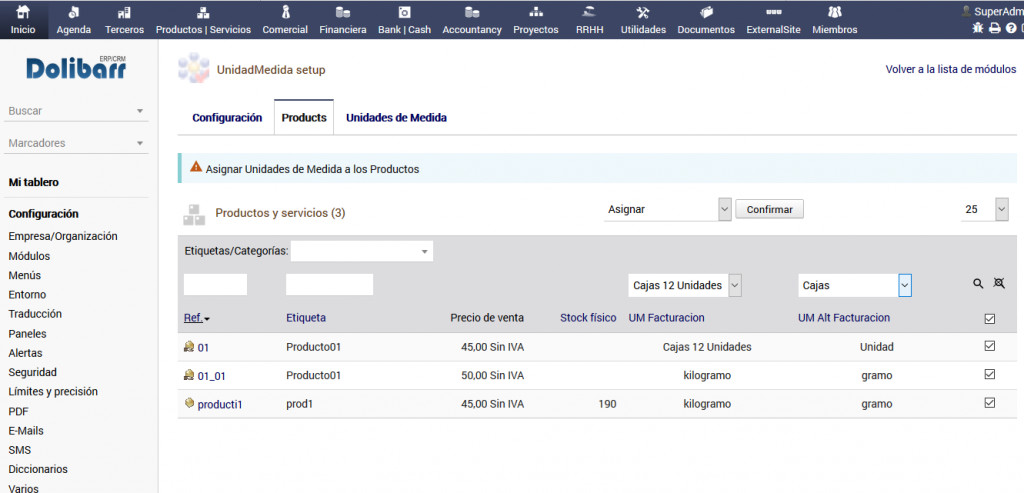
Task: Open the Comercial menu
Action: pyautogui.click(x=285, y=20)
